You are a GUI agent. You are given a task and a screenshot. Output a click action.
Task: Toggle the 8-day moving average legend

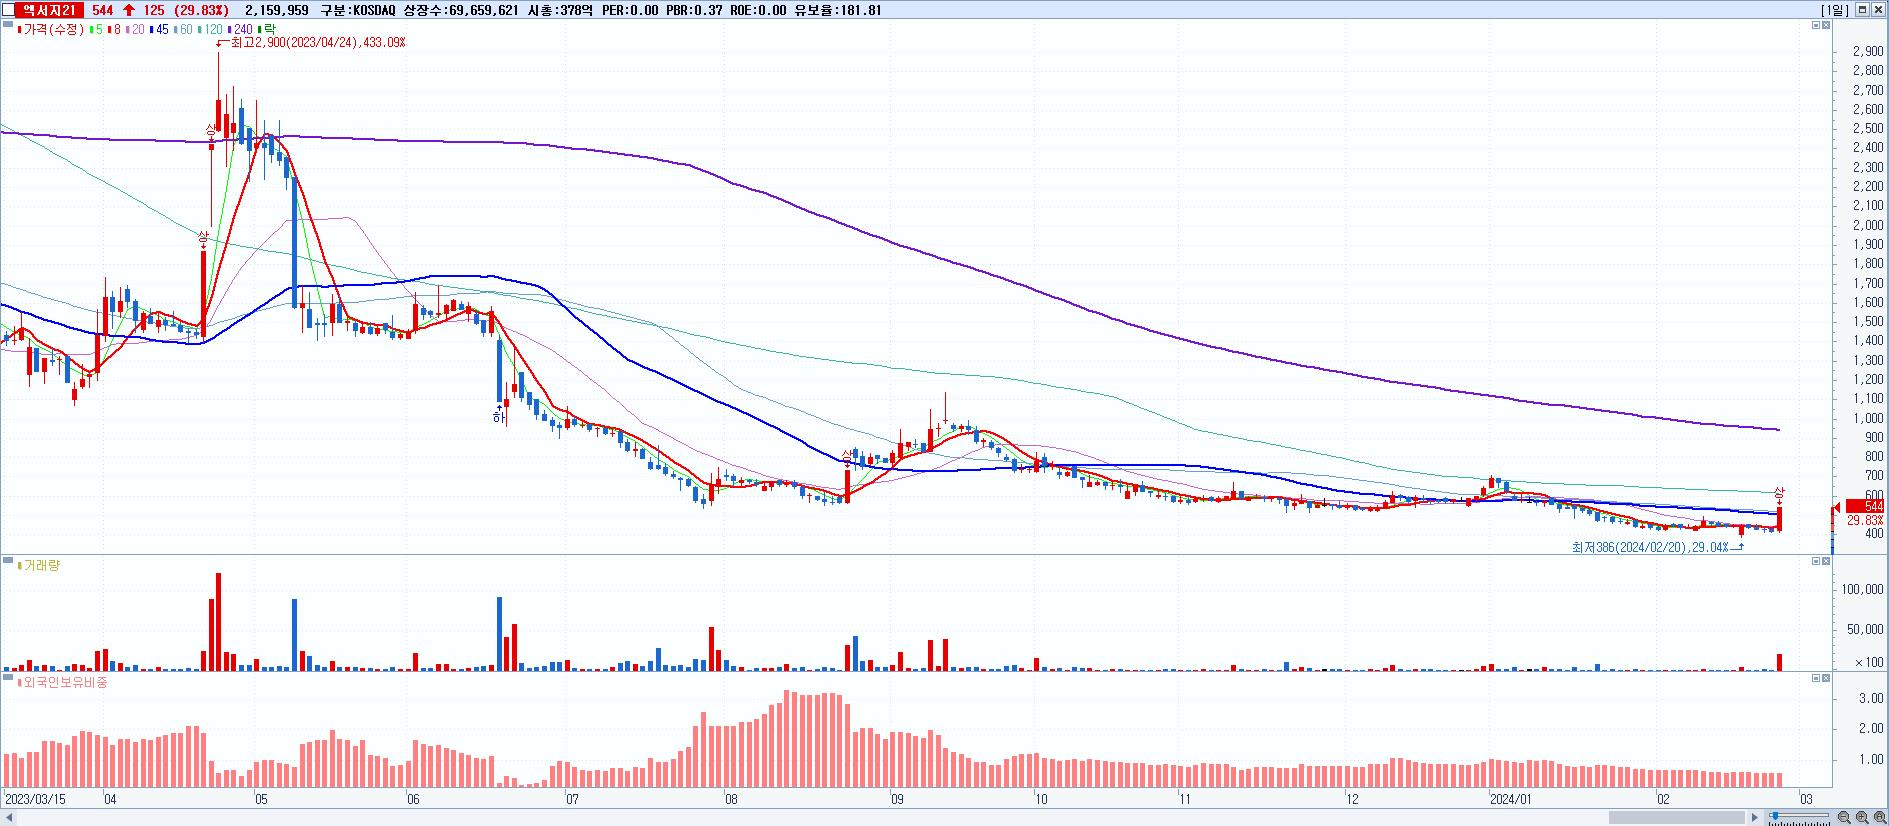[x=114, y=30]
